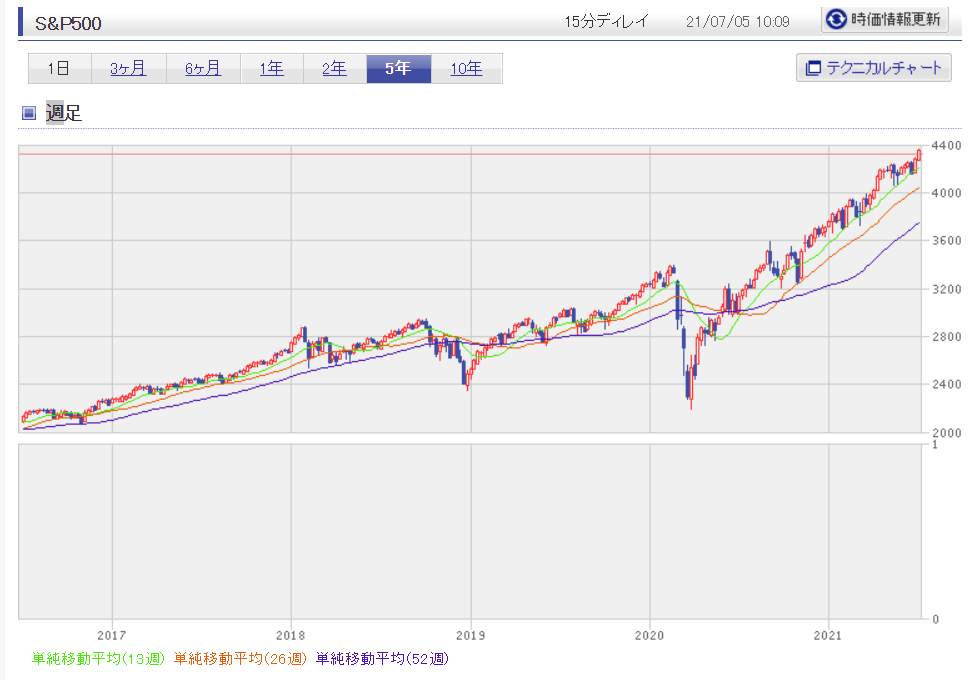The image size is (975, 680).
Task: Click the 3600 price axis label
Action: [946, 241]
